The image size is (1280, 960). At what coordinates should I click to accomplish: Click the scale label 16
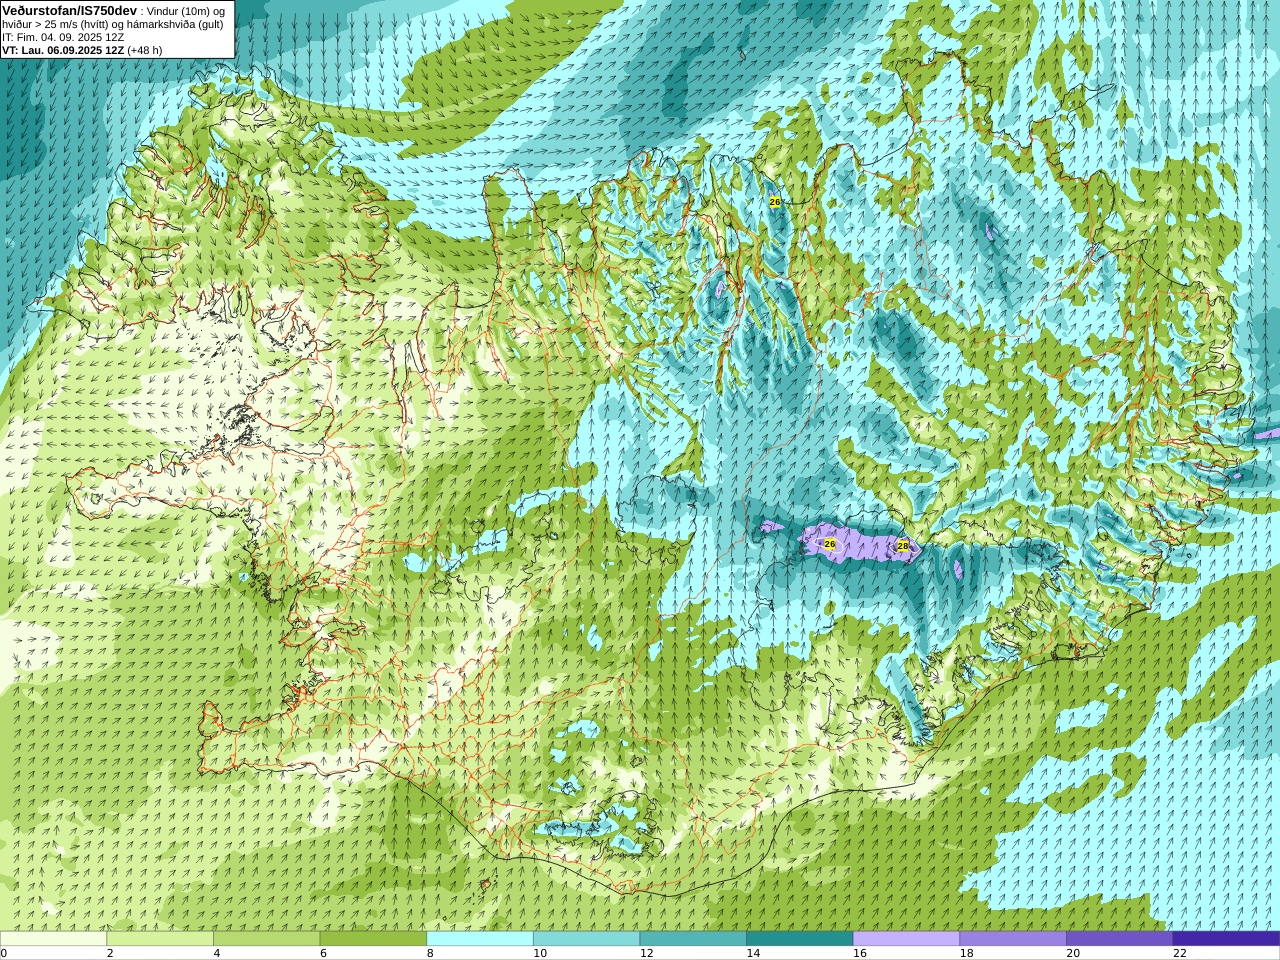860,953
